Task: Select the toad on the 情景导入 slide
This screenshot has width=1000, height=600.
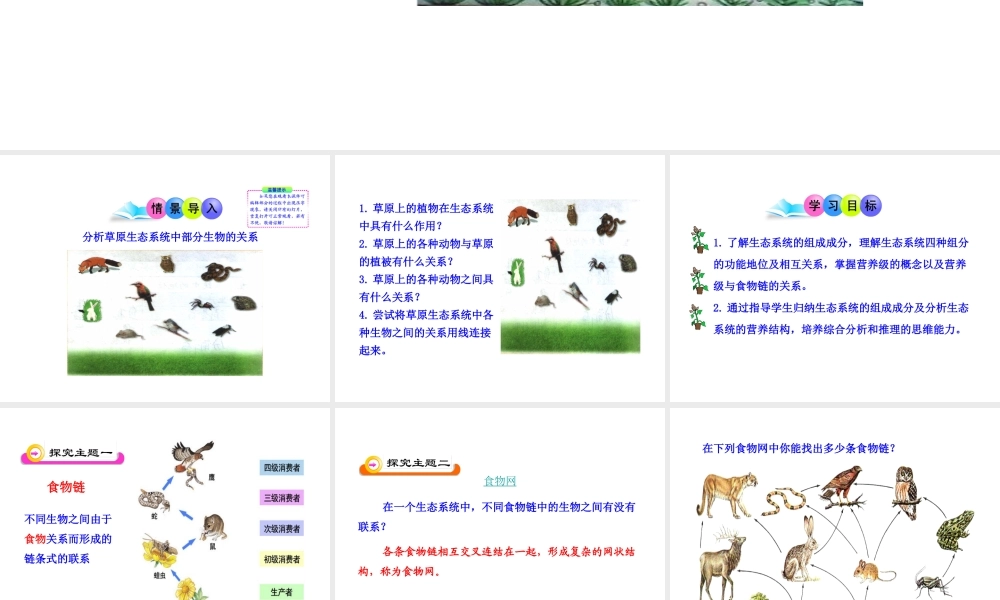Action: click(x=244, y=303)
